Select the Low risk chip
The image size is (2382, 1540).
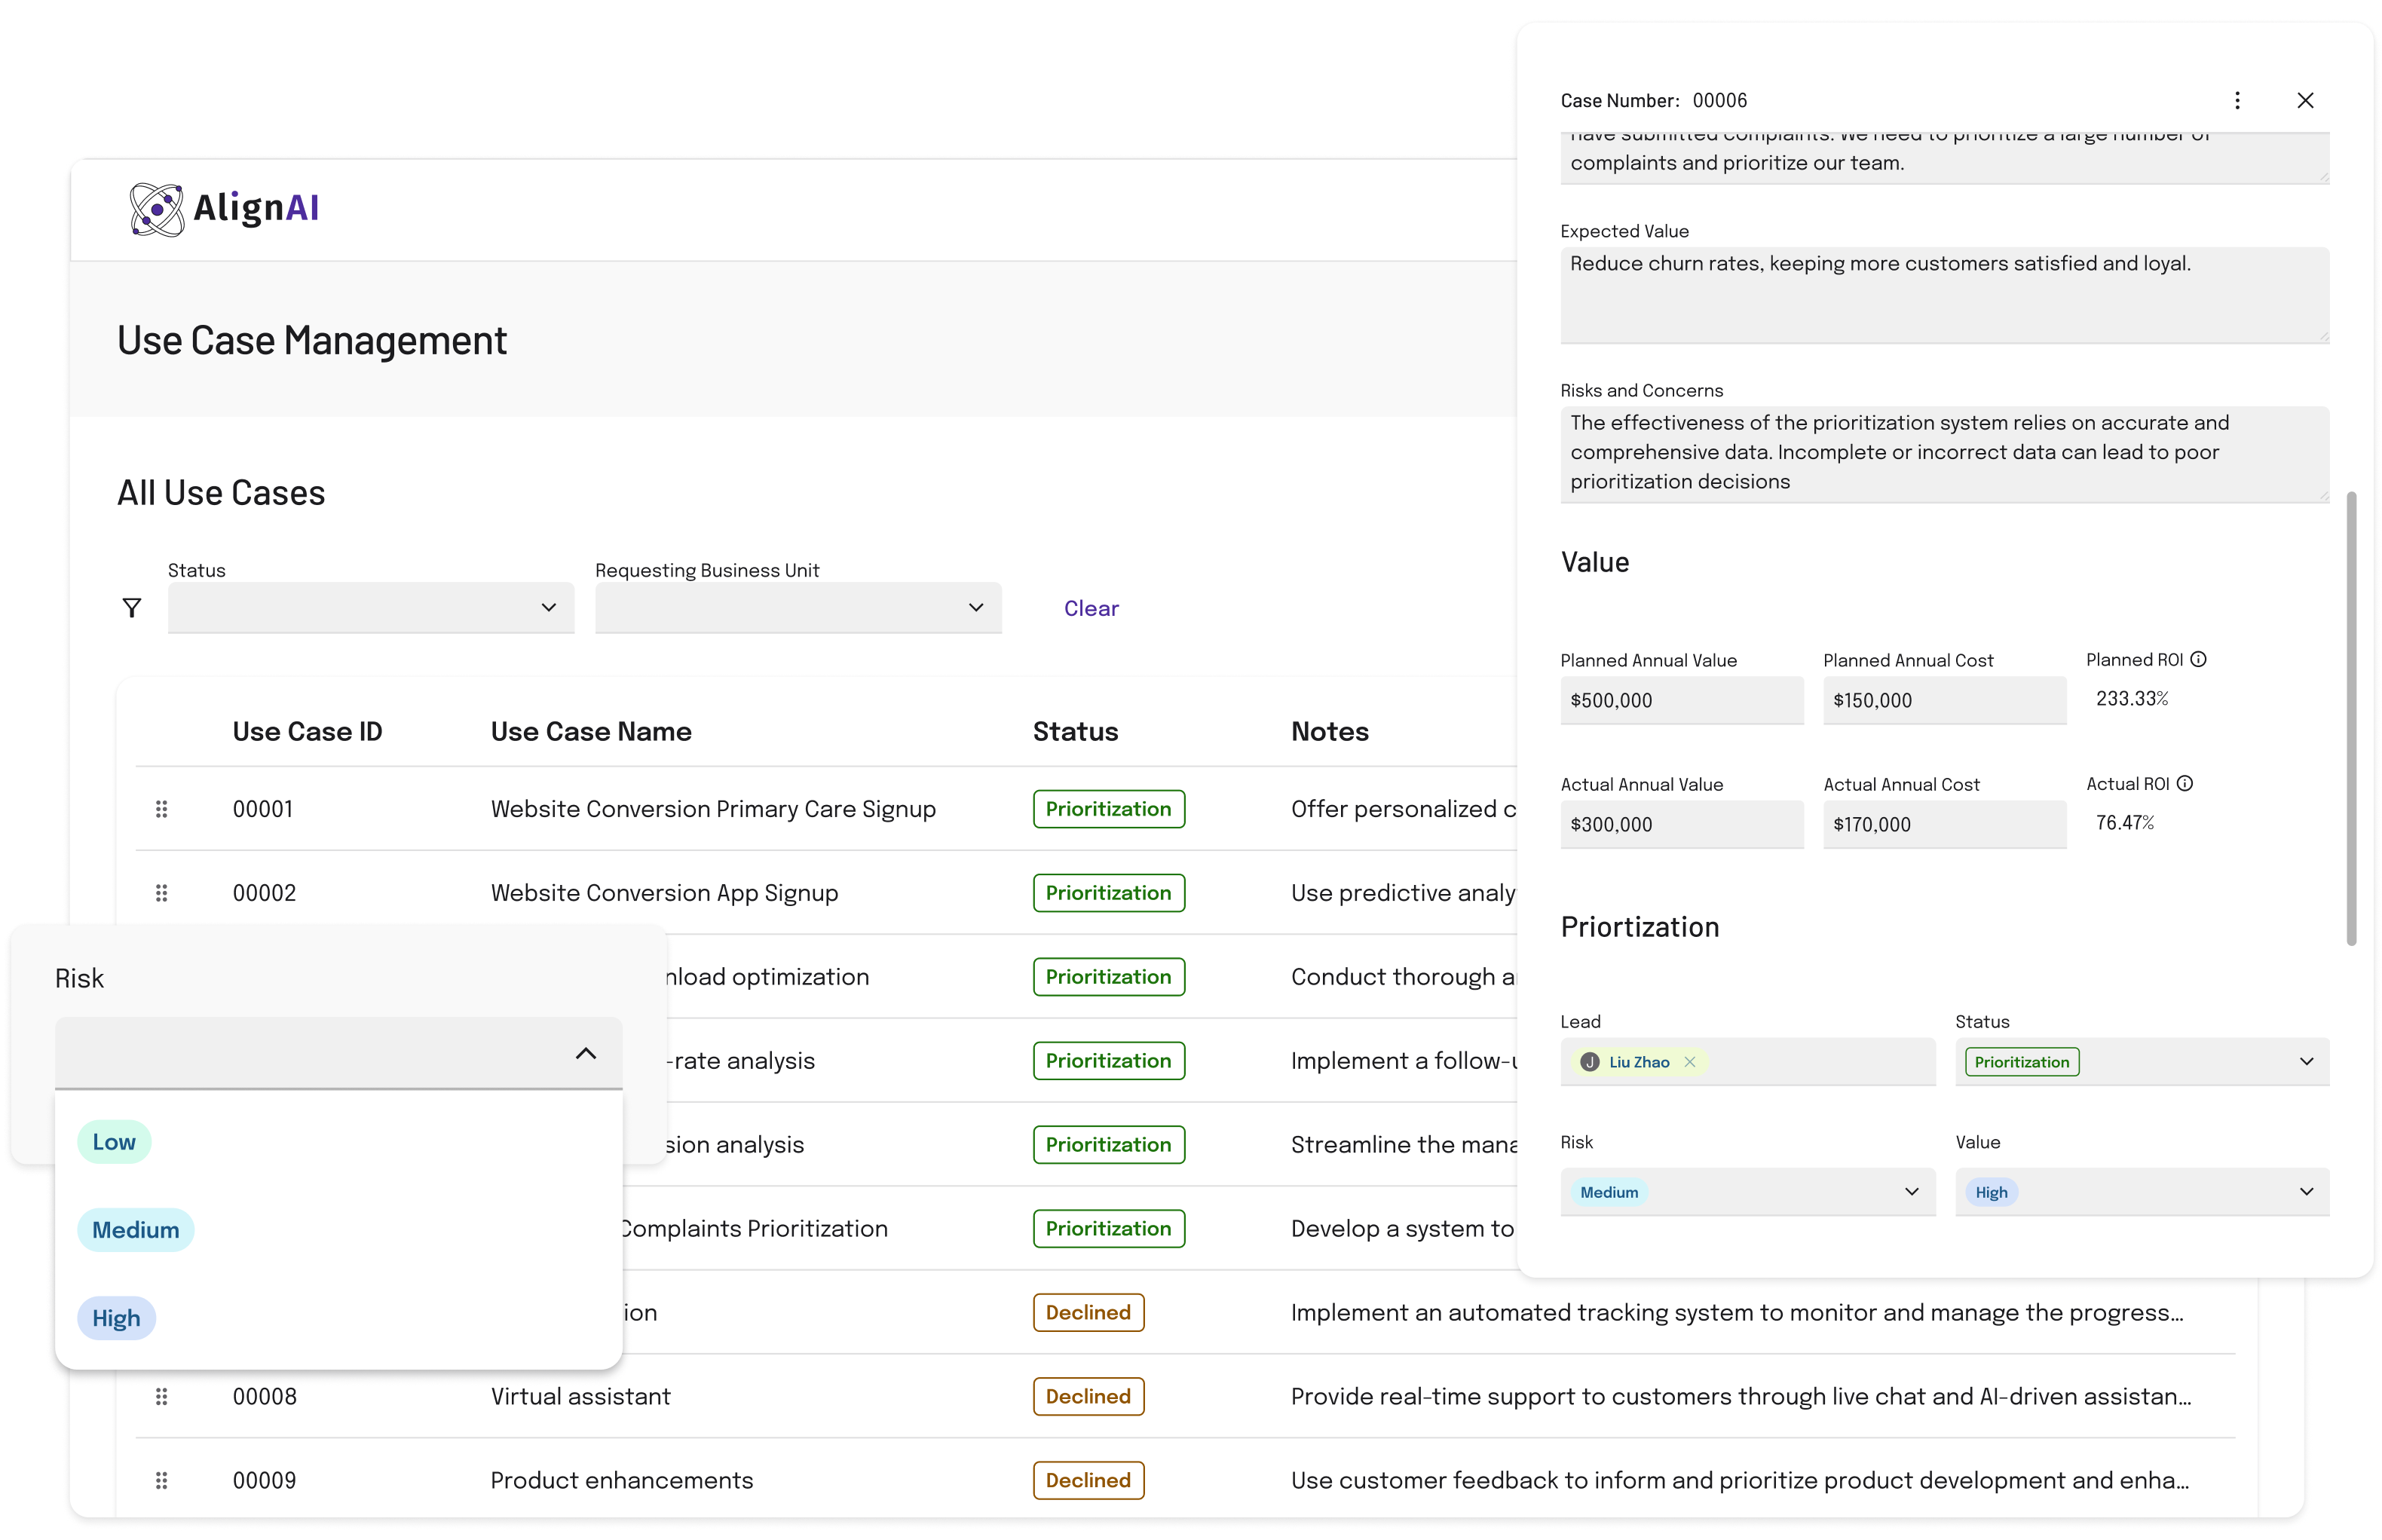pos(114,1140)
